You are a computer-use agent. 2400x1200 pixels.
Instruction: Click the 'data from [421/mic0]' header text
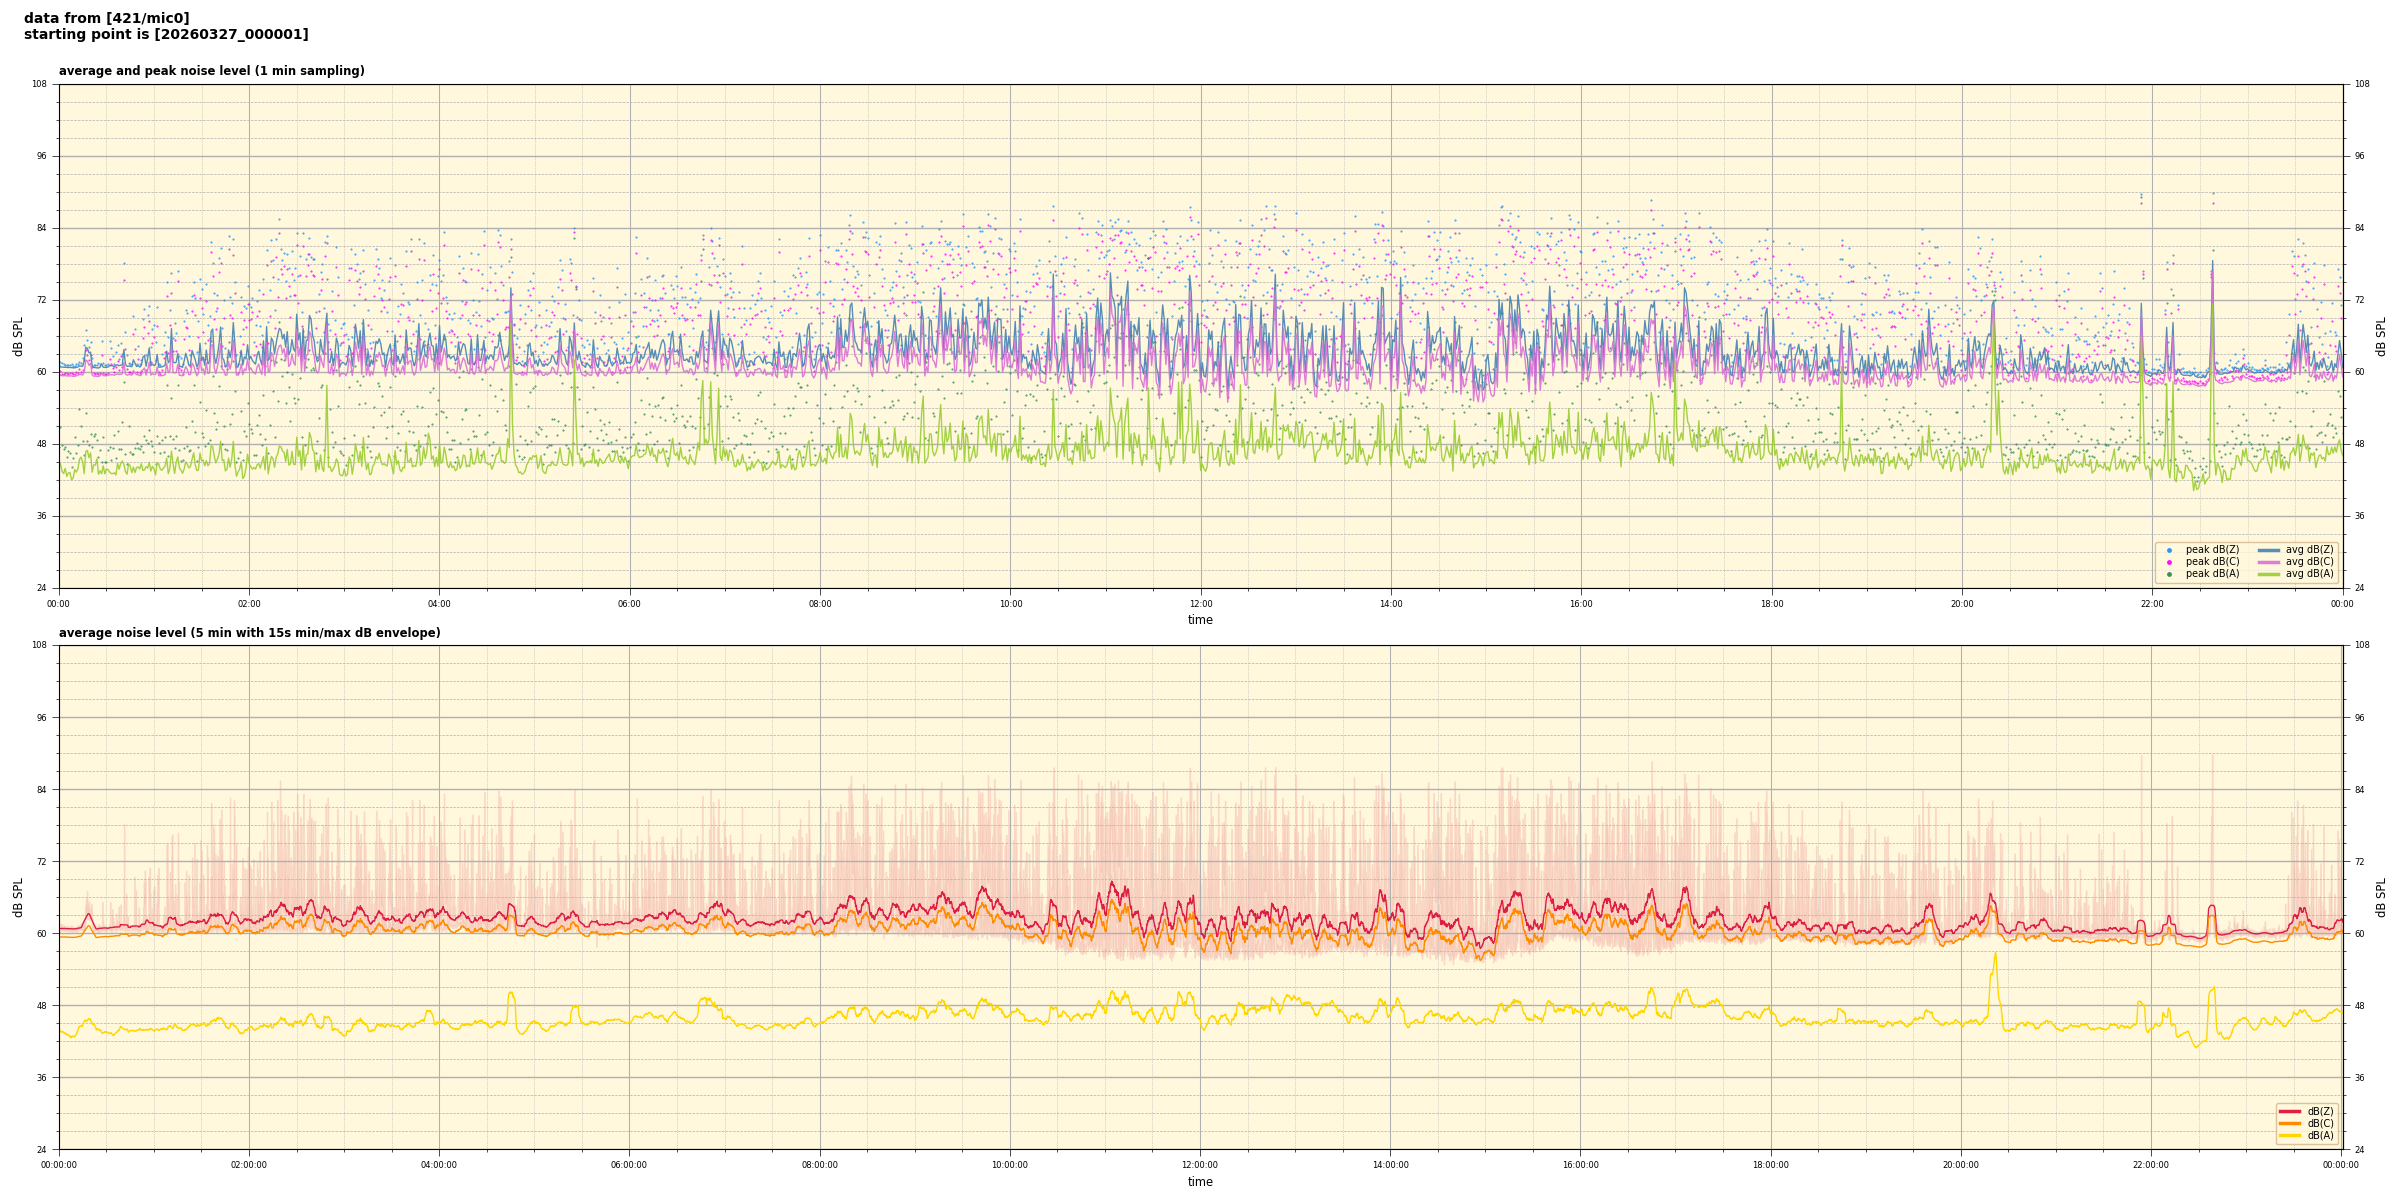click(x=107, y=19)
